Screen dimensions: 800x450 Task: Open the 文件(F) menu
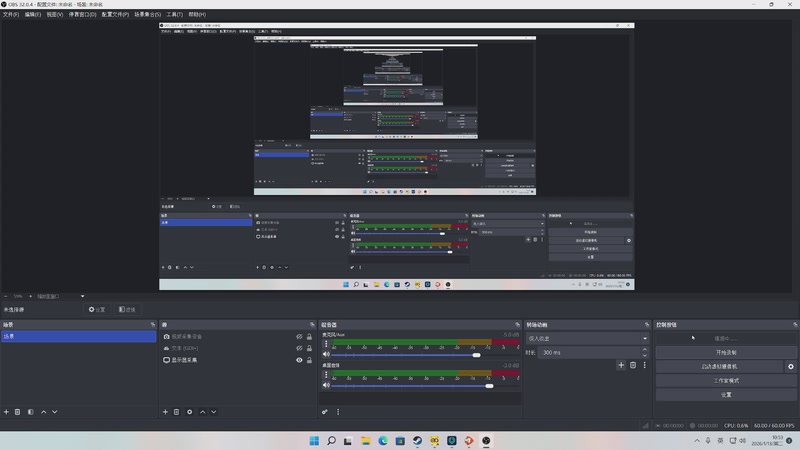click(x=11, y=14)
